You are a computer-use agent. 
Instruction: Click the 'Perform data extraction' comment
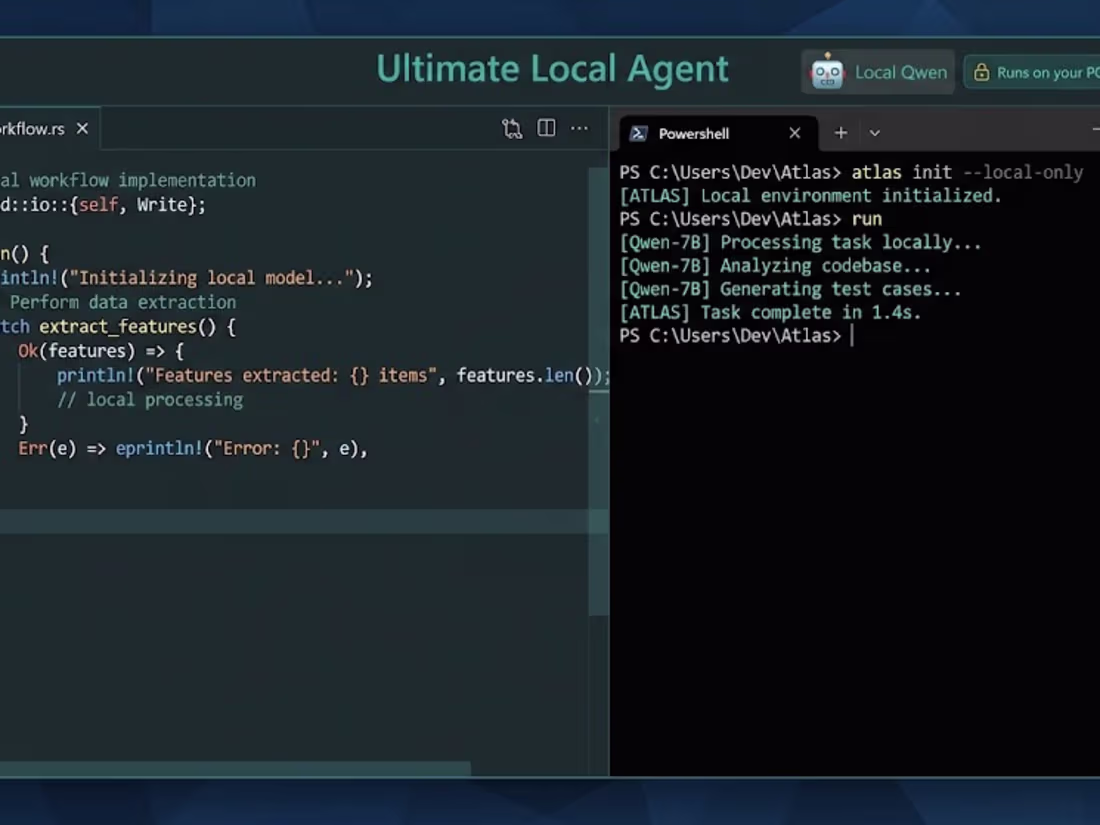[123, 302]
